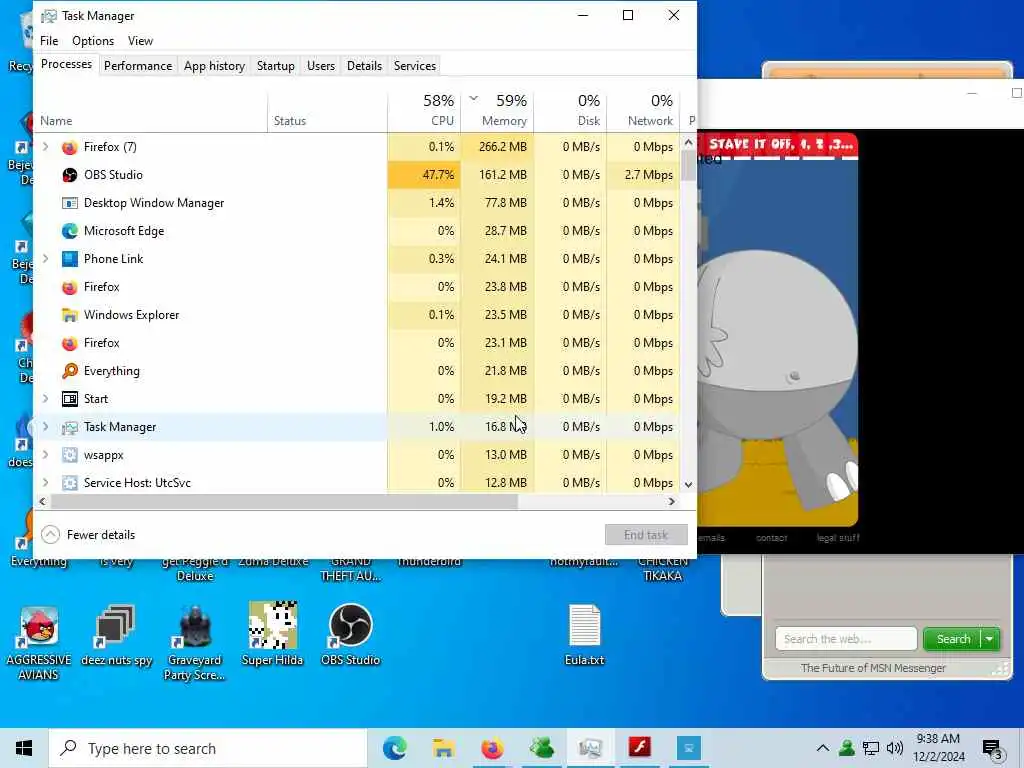
Task: Show hidden system tray icons
Action: (823, 748)
